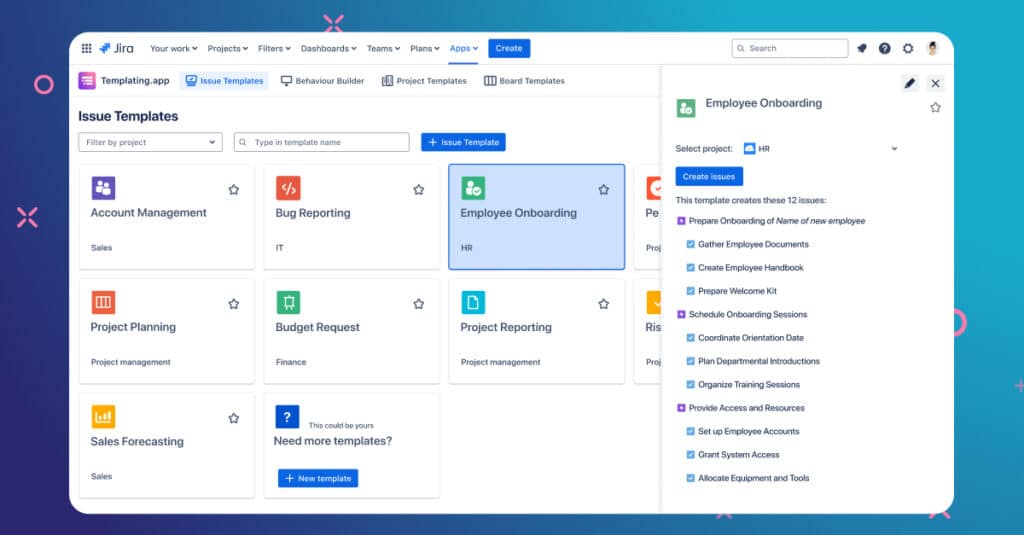1024x535 pixels.
Task: Click the Project Reporting document icon
Action: coord(473,302)
